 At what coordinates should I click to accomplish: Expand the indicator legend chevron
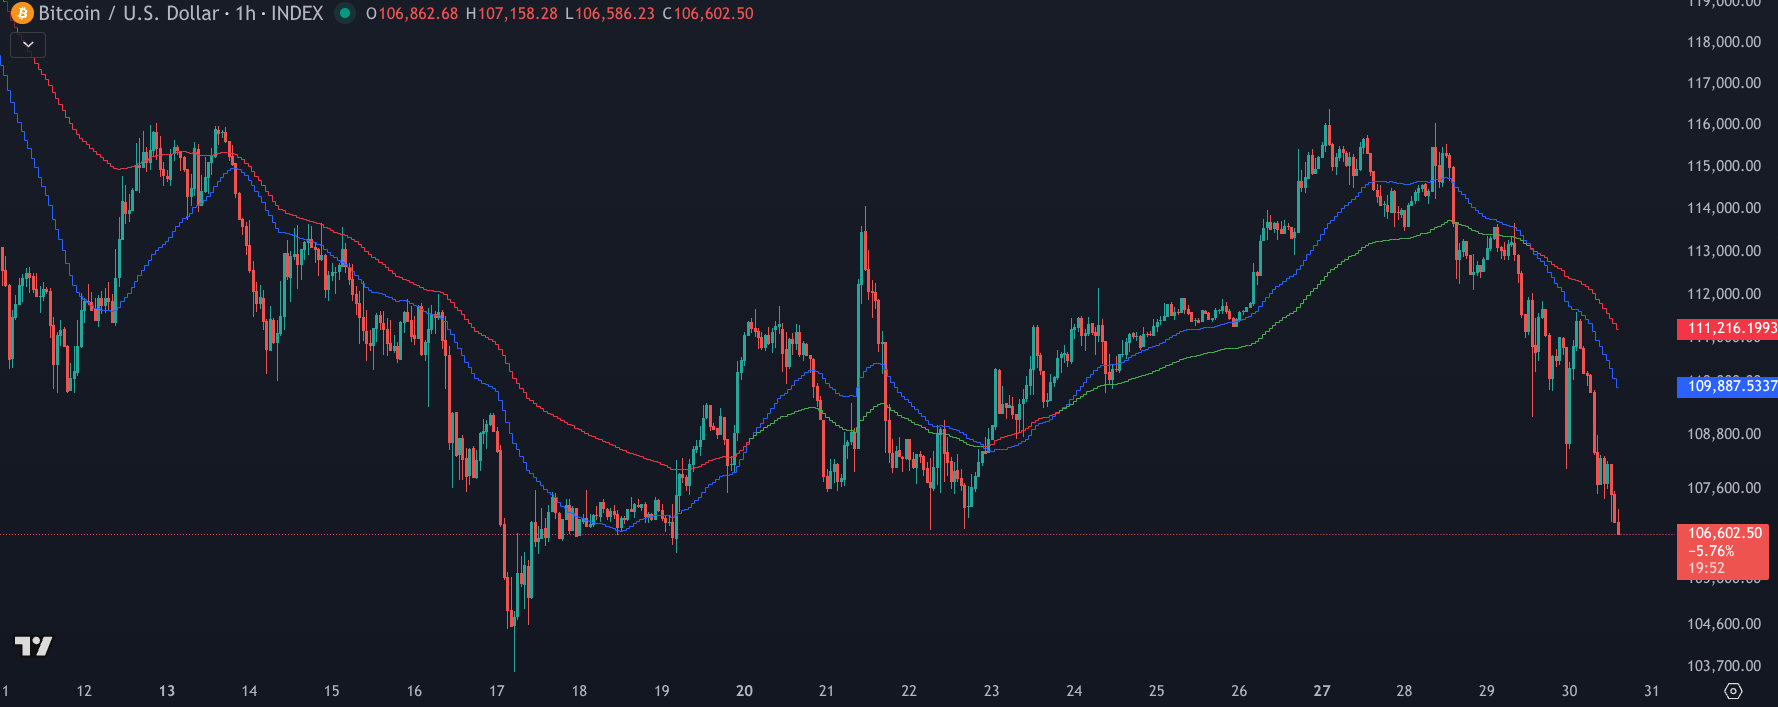pos(28,44)
